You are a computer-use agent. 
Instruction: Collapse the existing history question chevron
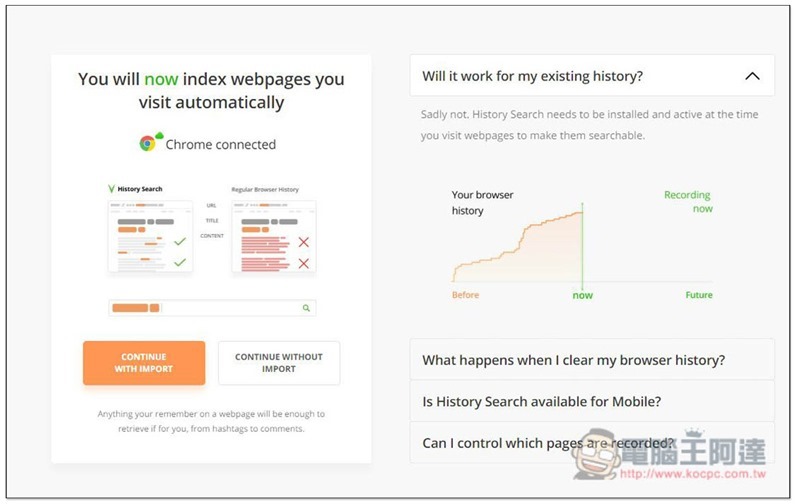752,76
